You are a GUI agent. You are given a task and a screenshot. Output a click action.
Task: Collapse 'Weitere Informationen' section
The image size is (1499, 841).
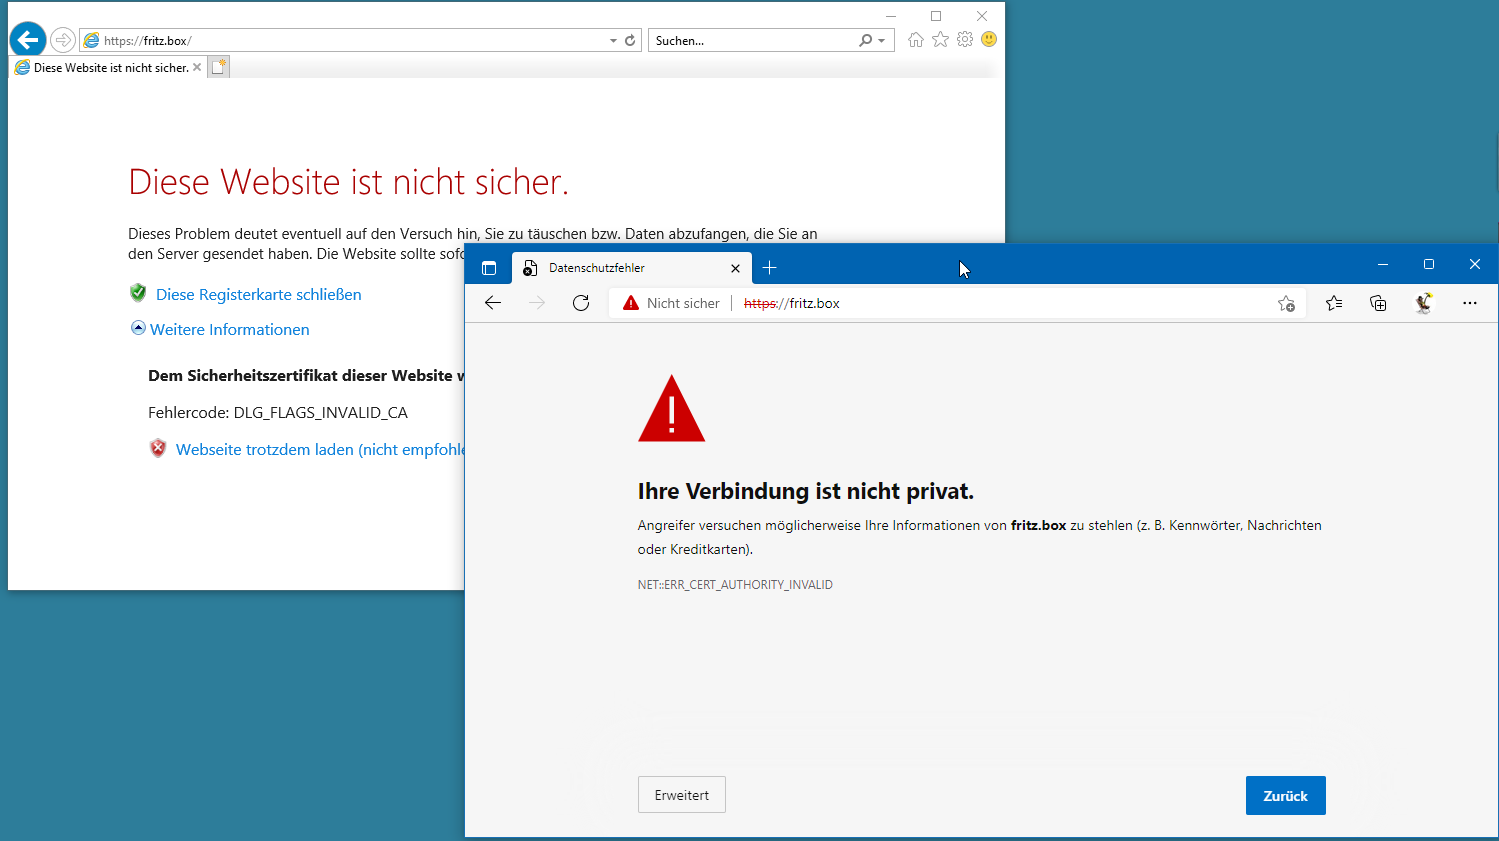click(220, 329)
